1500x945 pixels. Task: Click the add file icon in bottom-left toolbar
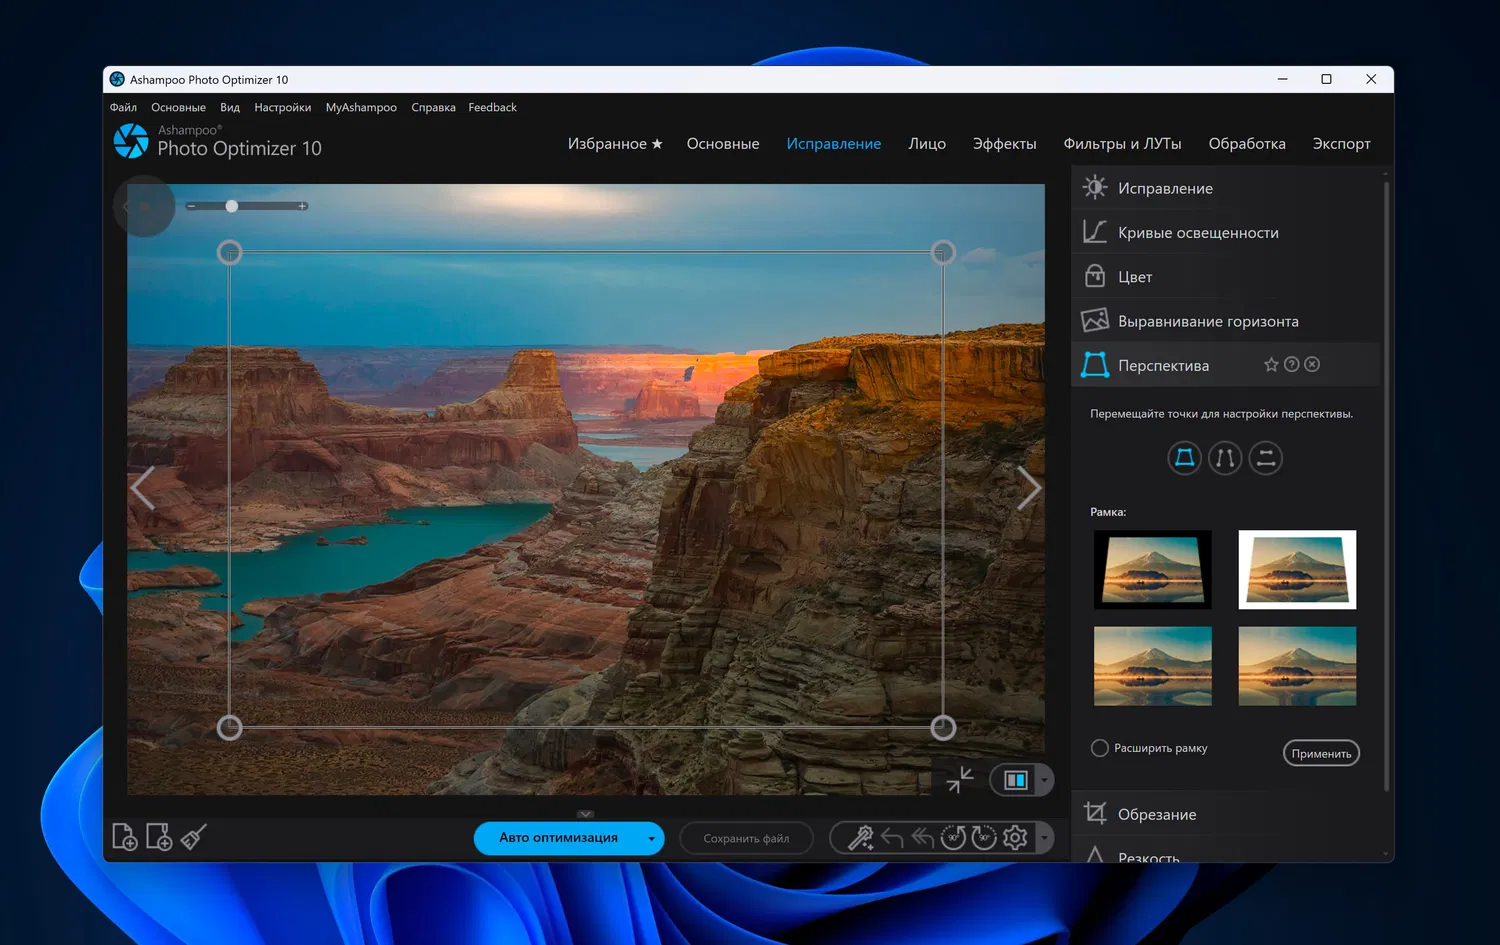click(x=125, y=837)
